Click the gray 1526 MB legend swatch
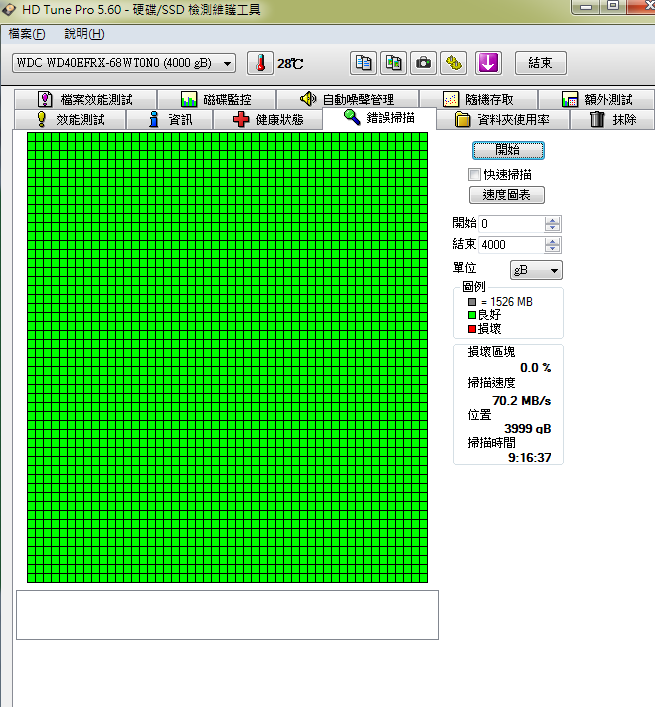The image size is (655, 707). [472, 302]
